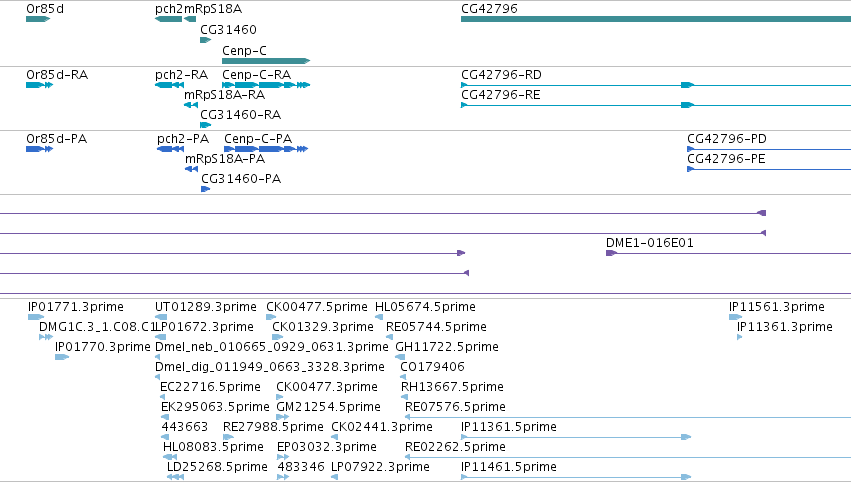Click the CG42796-PE protein label

pyautogui.click(x=726, y=159)
